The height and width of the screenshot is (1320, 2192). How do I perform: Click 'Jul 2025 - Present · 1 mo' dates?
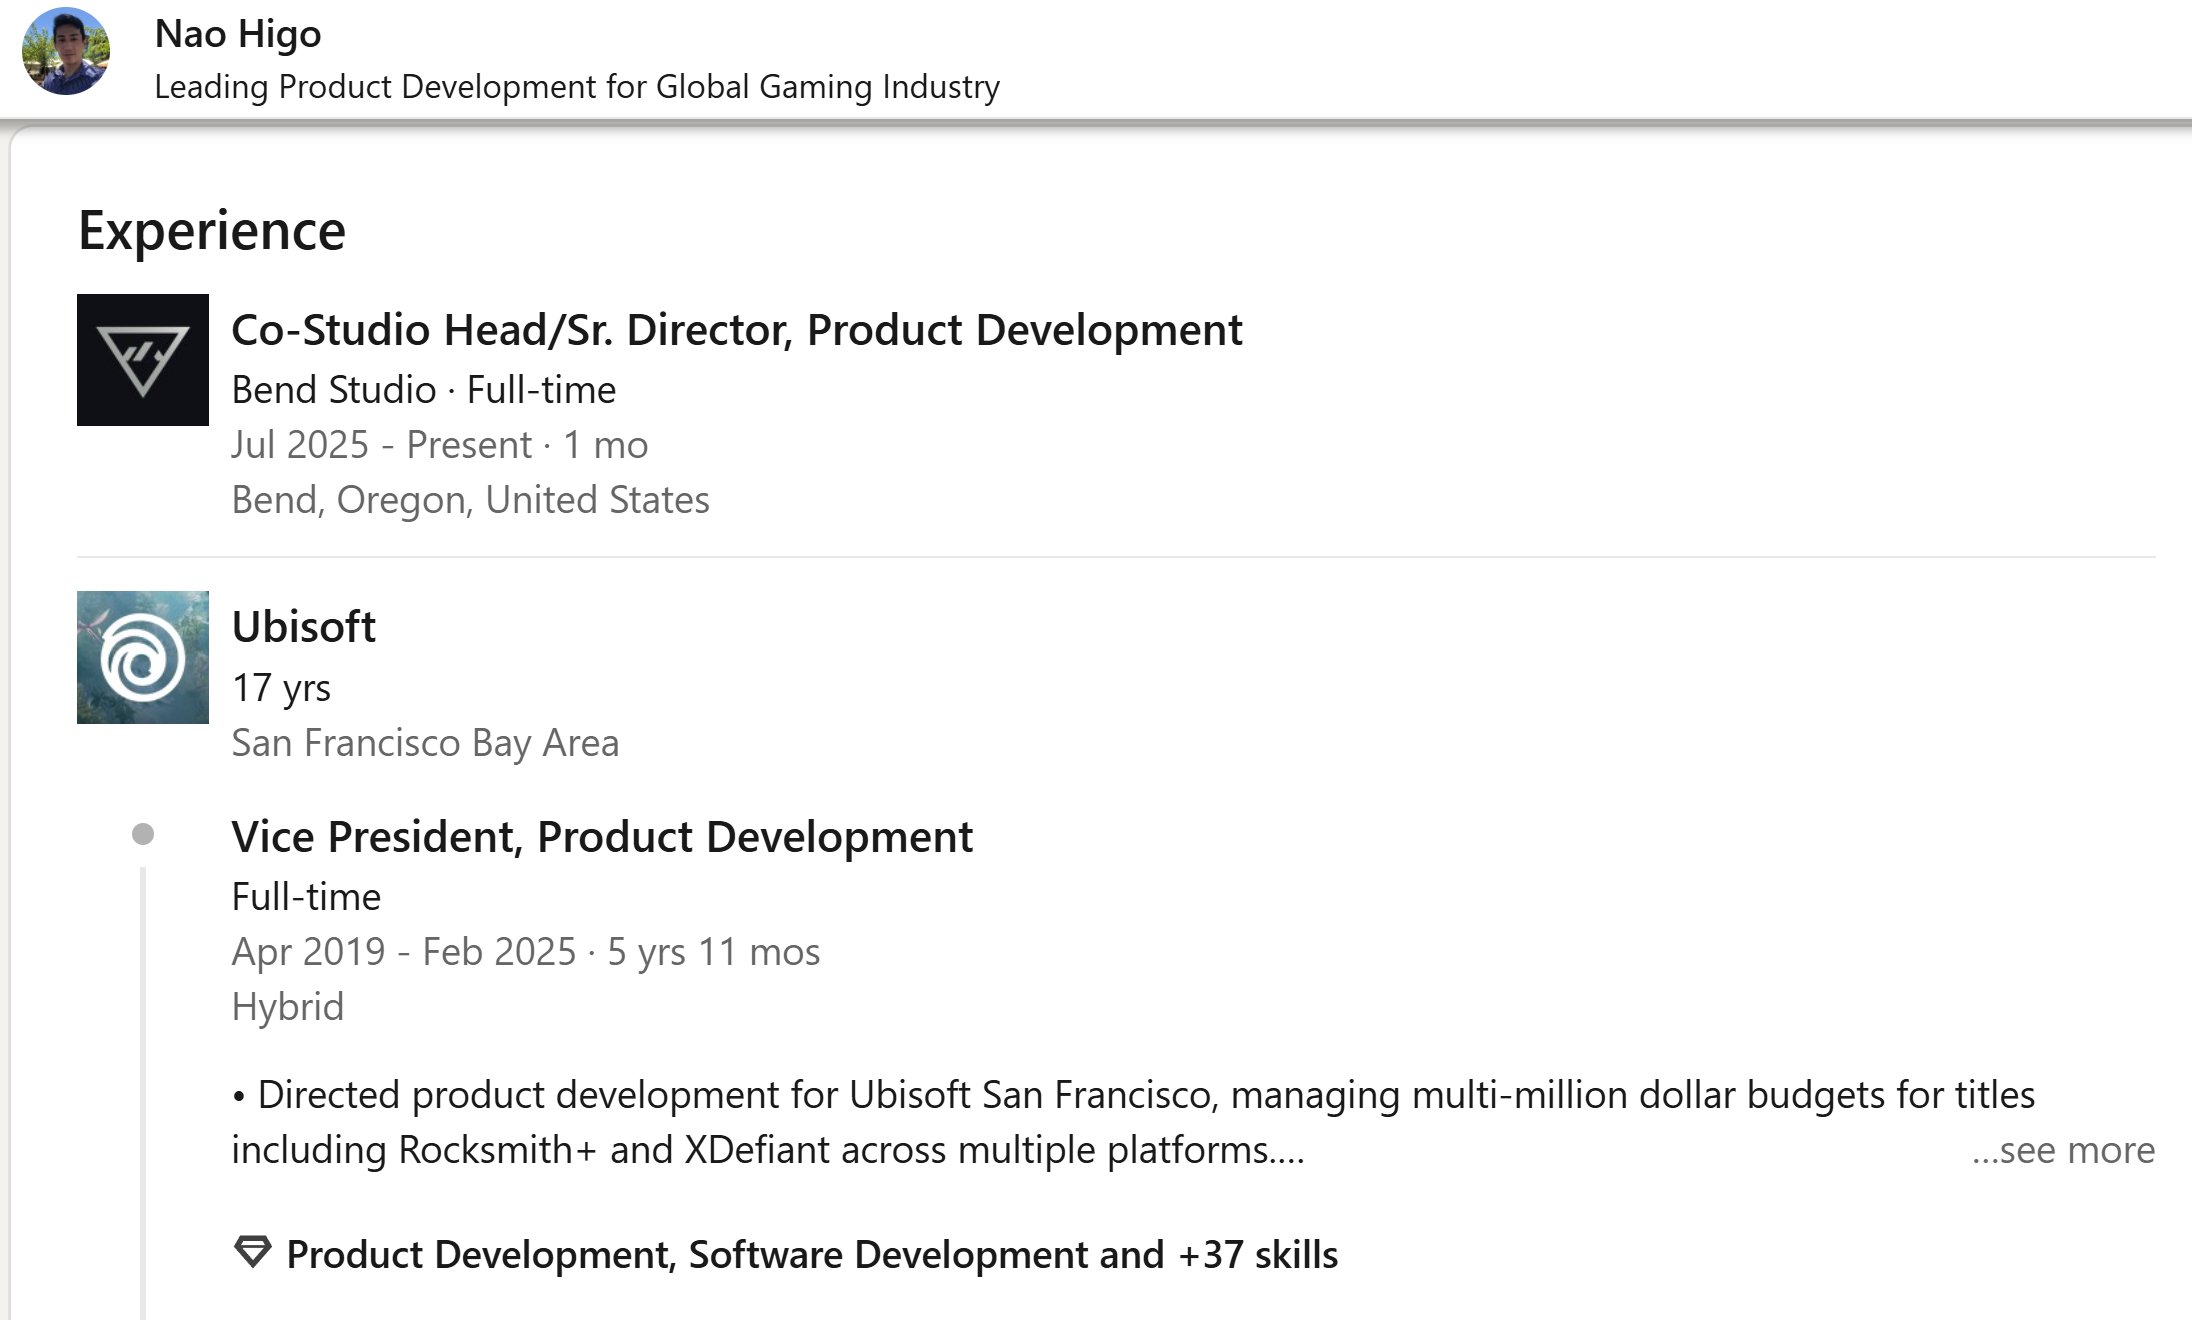(x=440, y=445)
